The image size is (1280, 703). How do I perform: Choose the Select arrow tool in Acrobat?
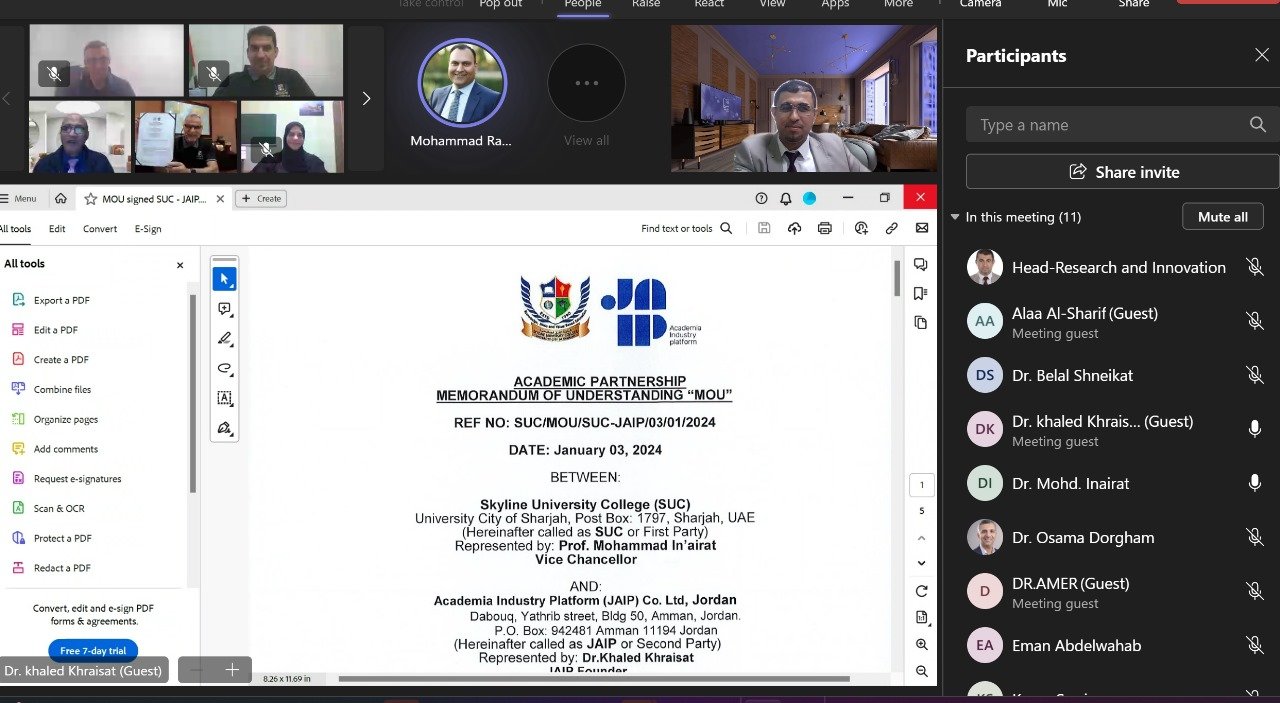pyautogui.click(x=225, y=279)
